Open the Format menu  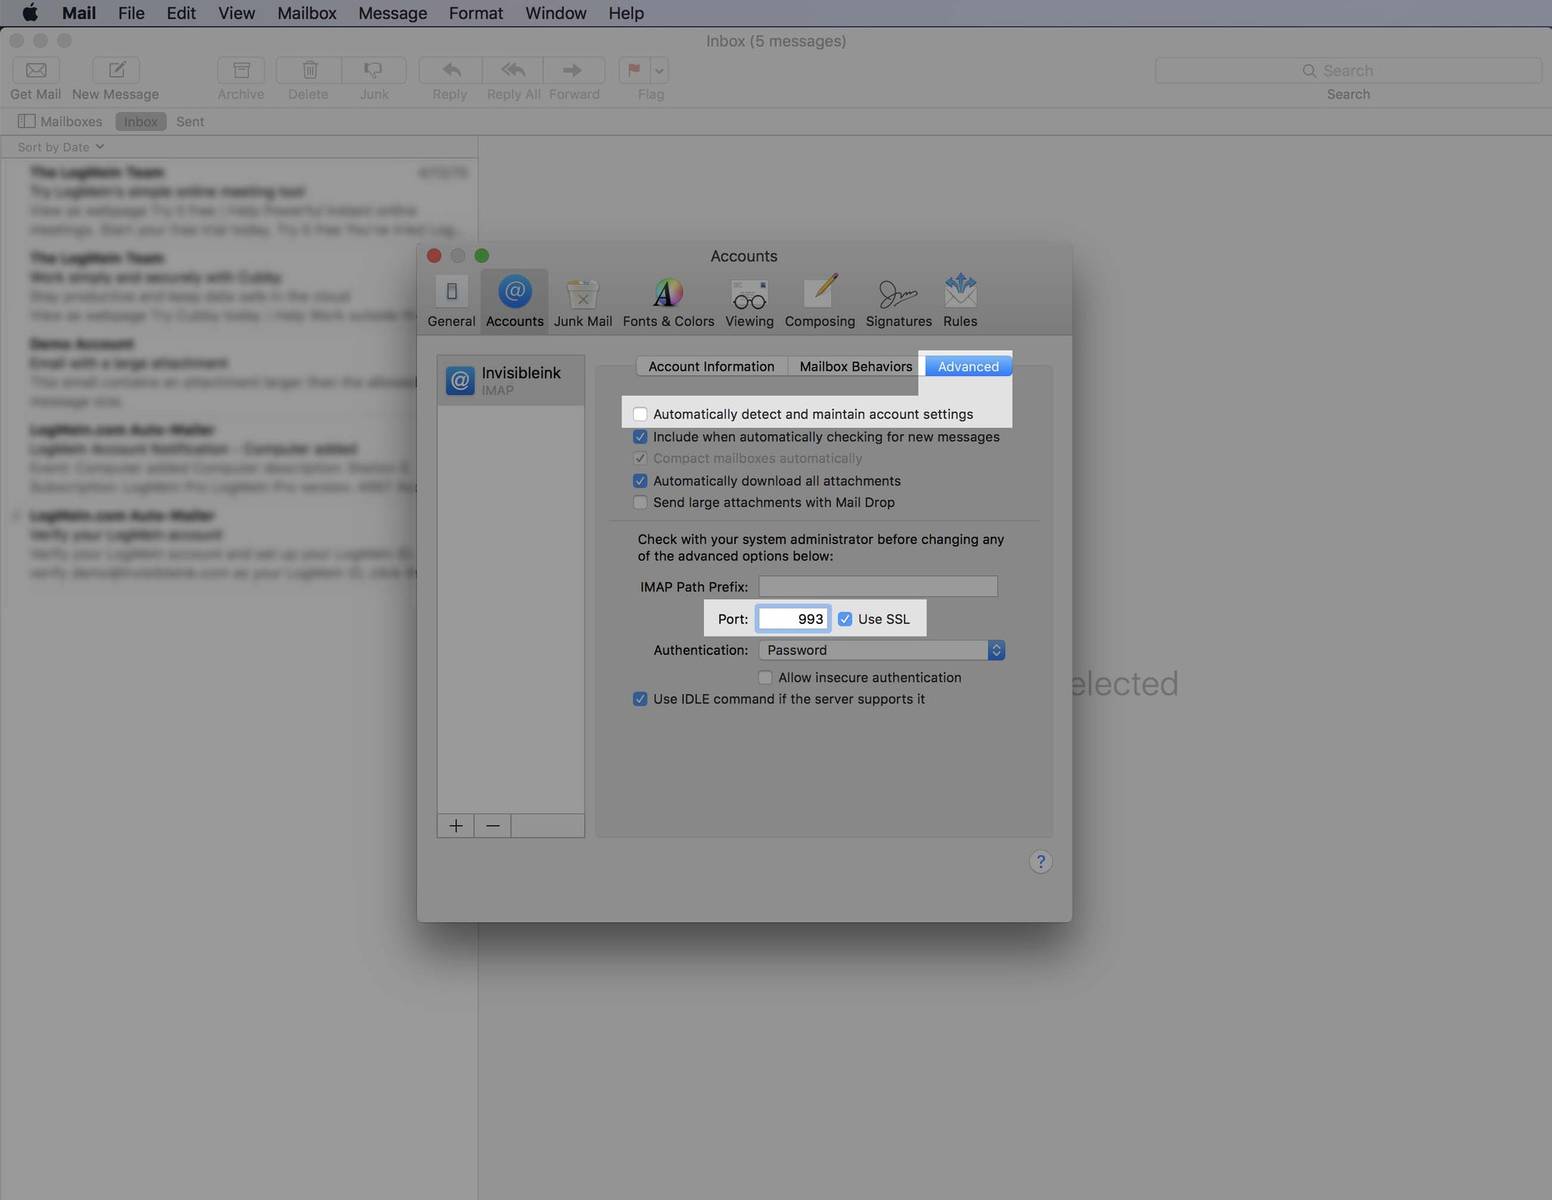point(476,13)
